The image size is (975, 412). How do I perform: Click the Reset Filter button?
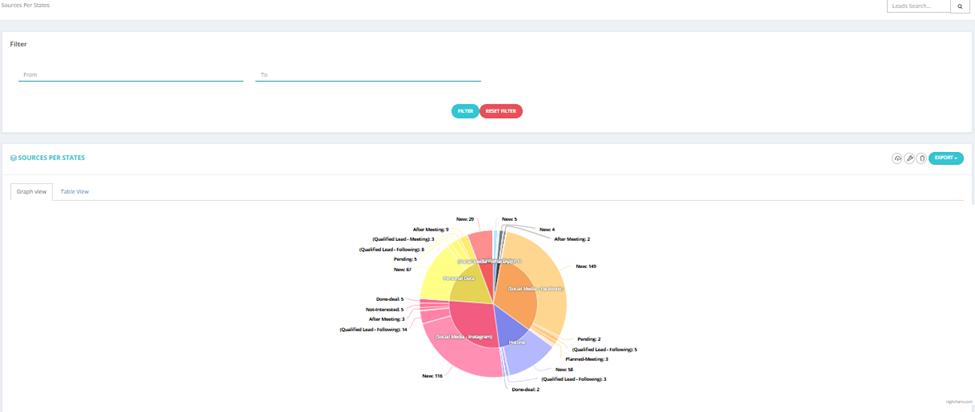(501, 111)
